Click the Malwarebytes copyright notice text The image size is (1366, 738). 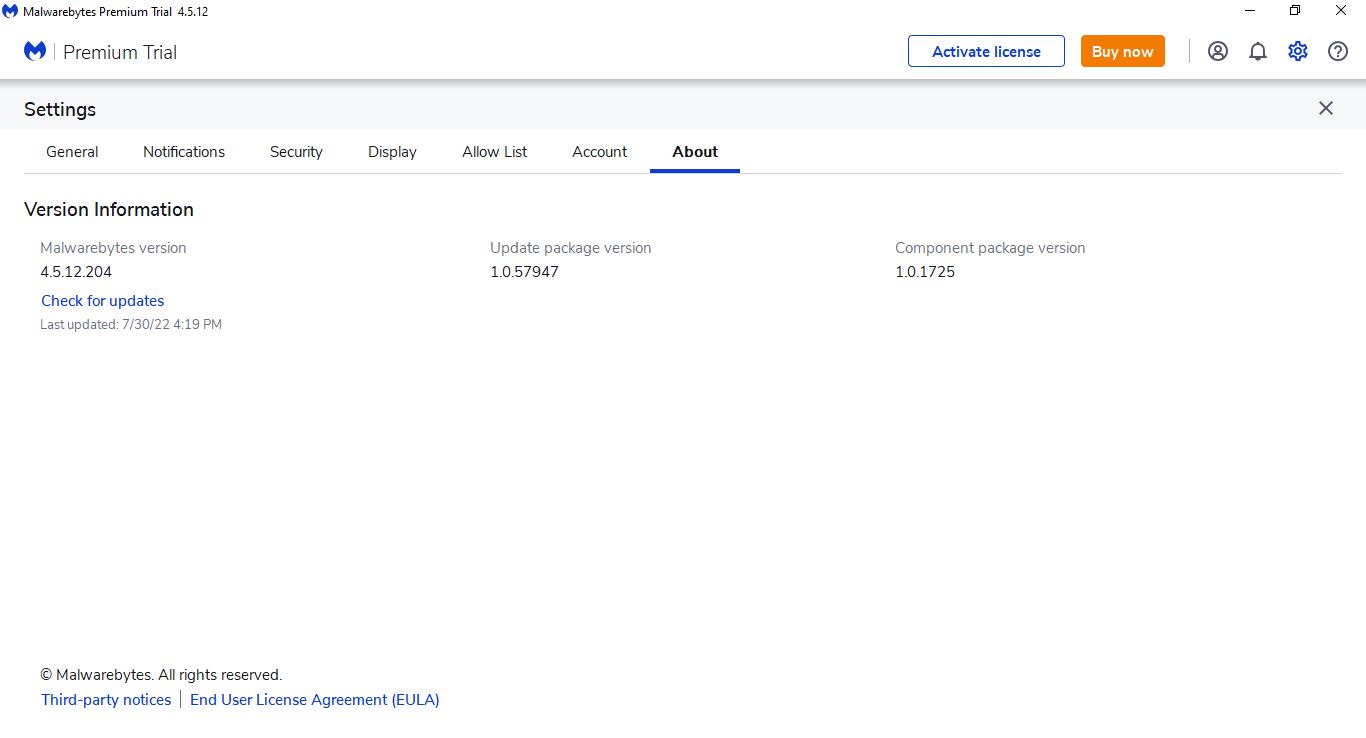[161, 675]
